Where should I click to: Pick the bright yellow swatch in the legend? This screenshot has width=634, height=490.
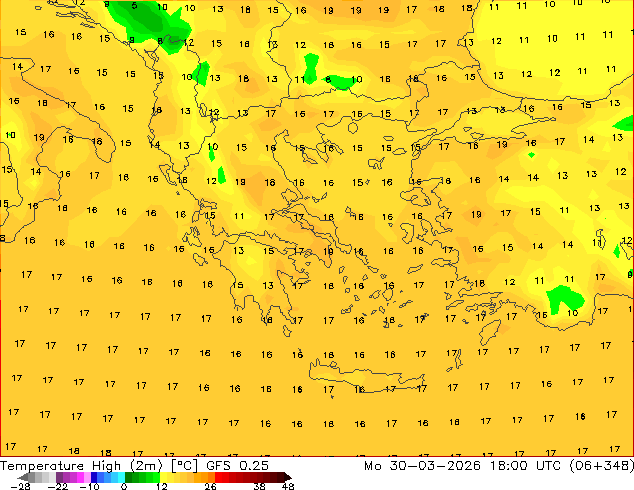point(163,477)
